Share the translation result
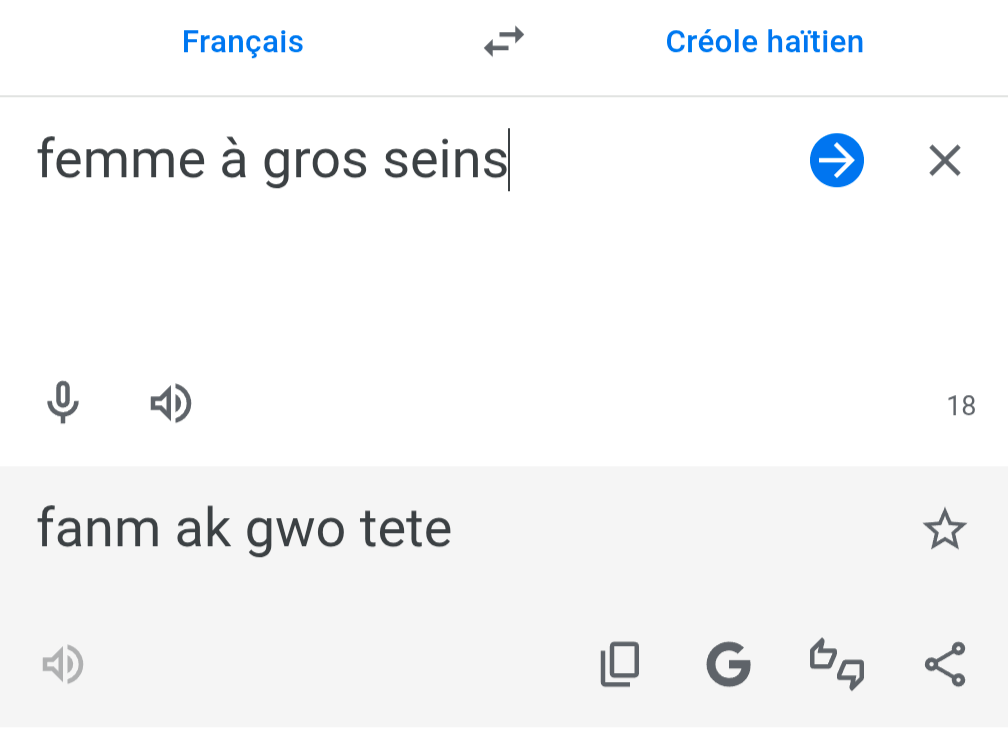 click(944, 664)
